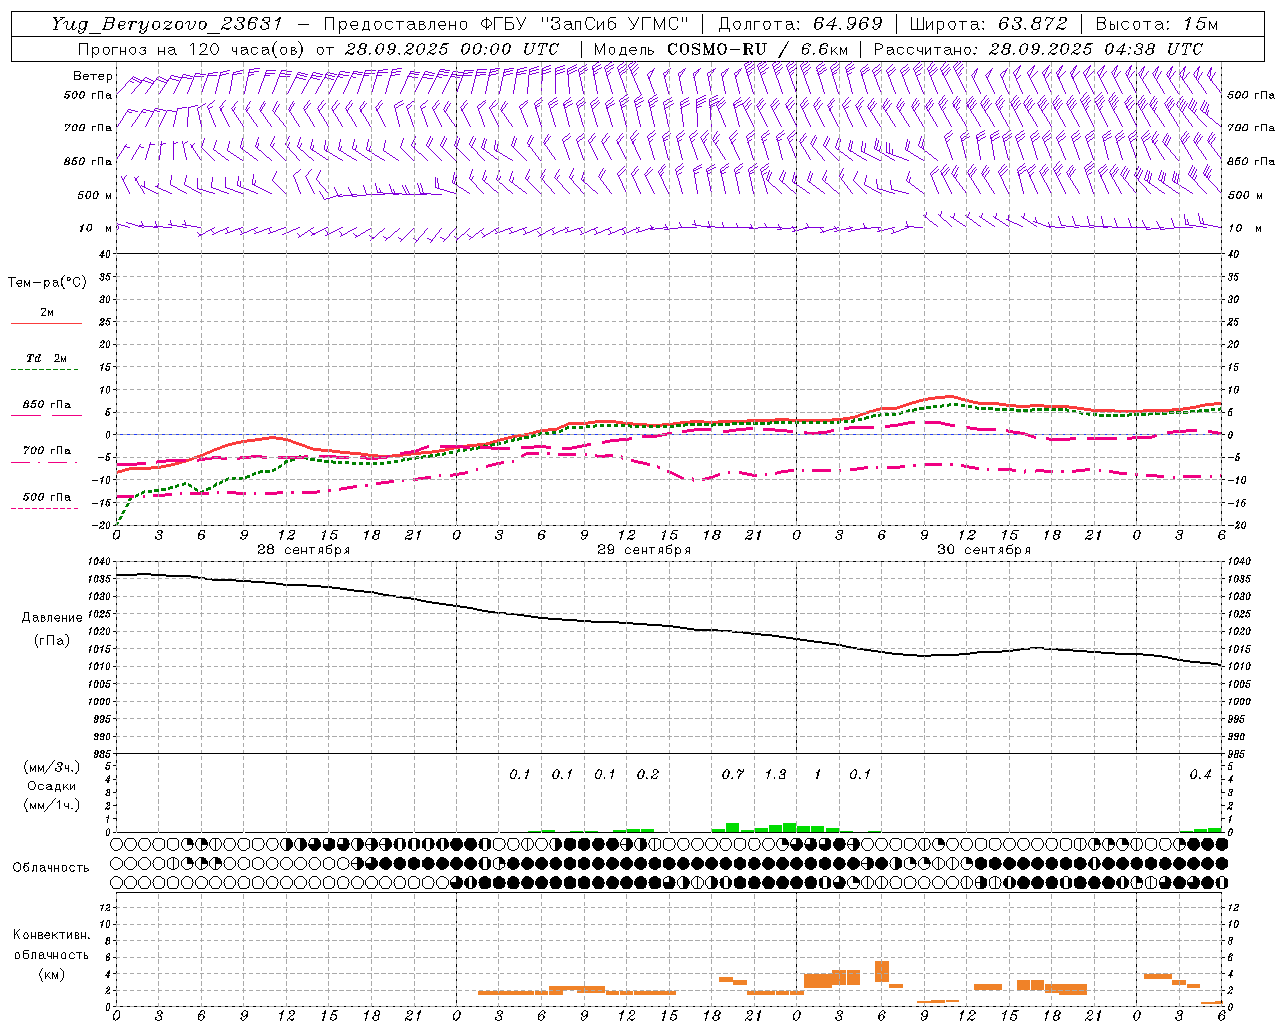Click the station title Yug_Beryozovo_23631
This screenshot has width=1280, height=1024.
pyautogui.click(x=169, y=24)
